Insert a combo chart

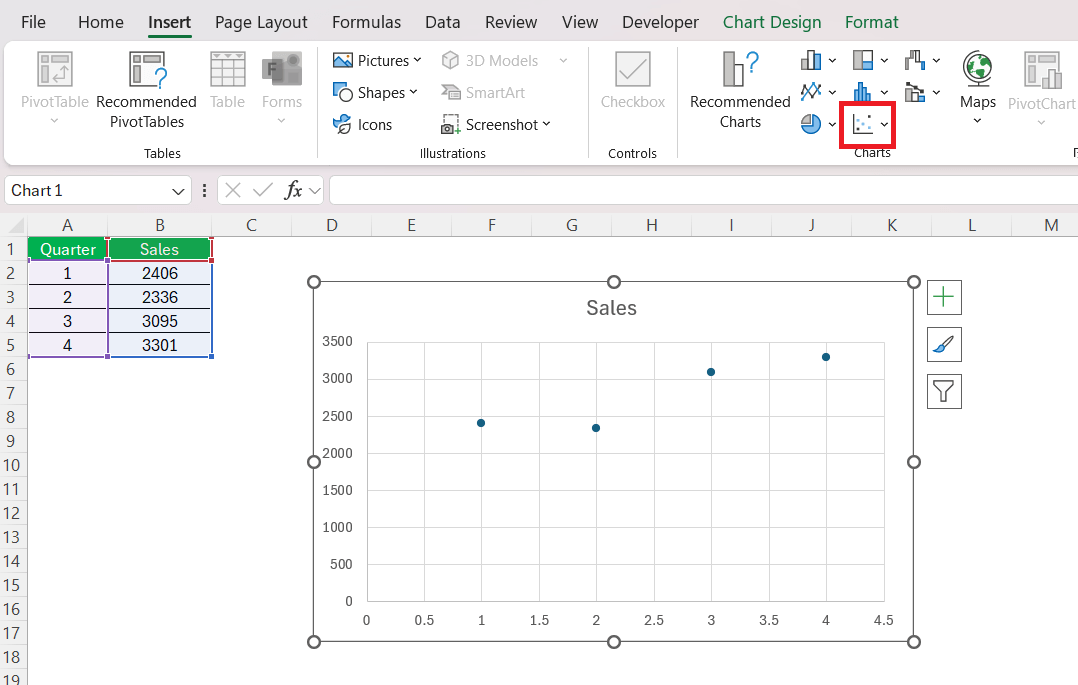point(915,91)
